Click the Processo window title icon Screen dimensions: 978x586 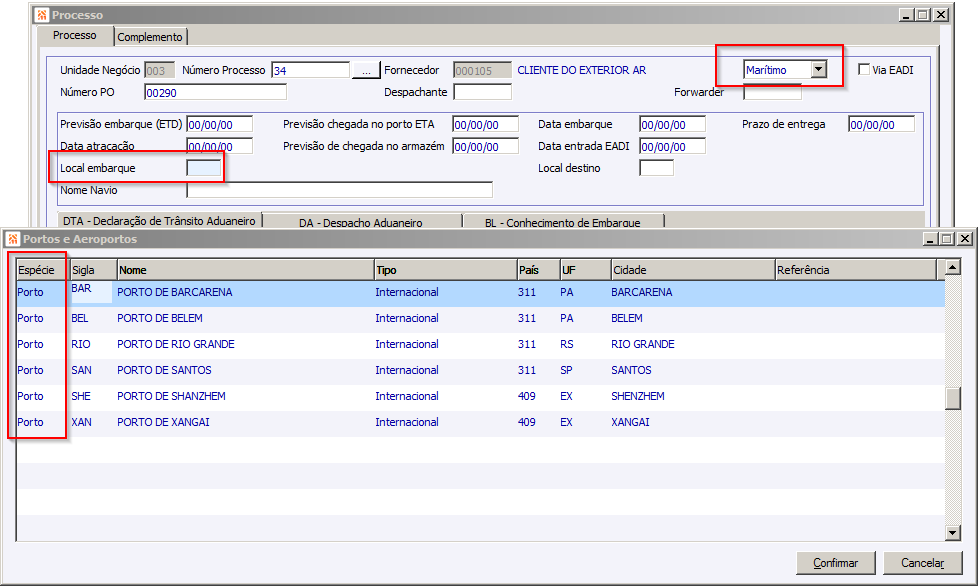tap(42, 14)
